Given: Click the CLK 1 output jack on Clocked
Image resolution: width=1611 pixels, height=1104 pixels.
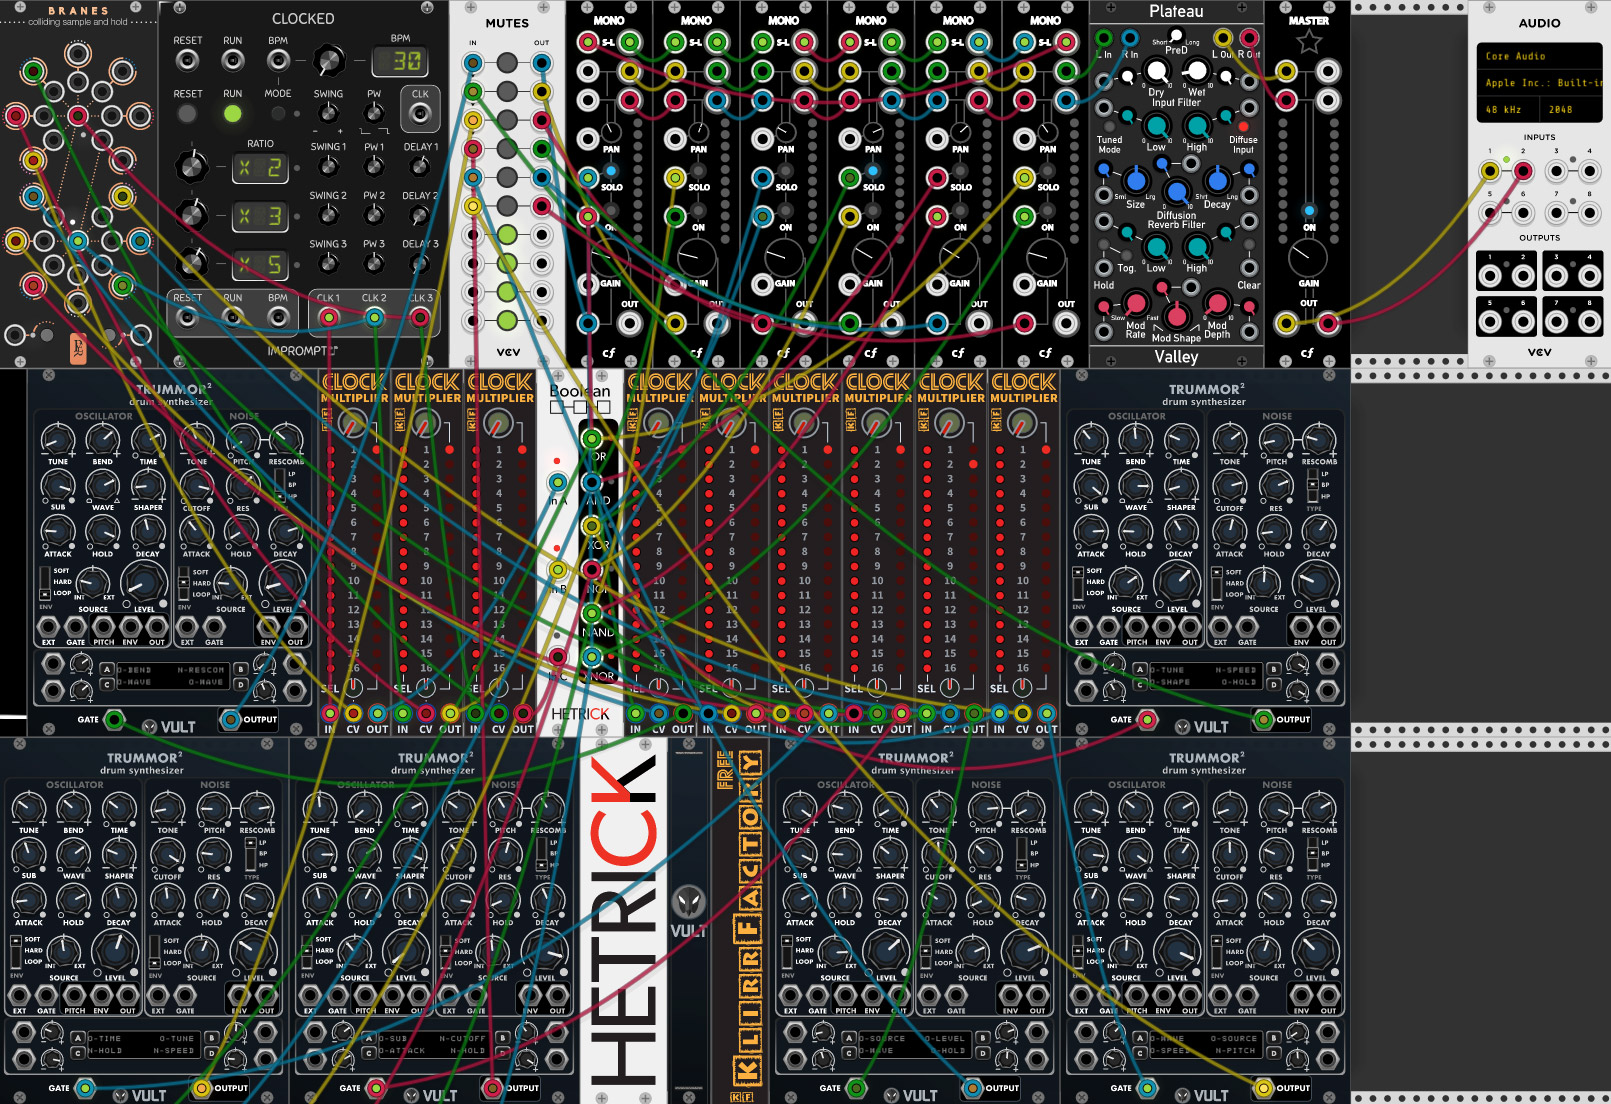Looking at the screenshot, I should [x=328, y=318].
